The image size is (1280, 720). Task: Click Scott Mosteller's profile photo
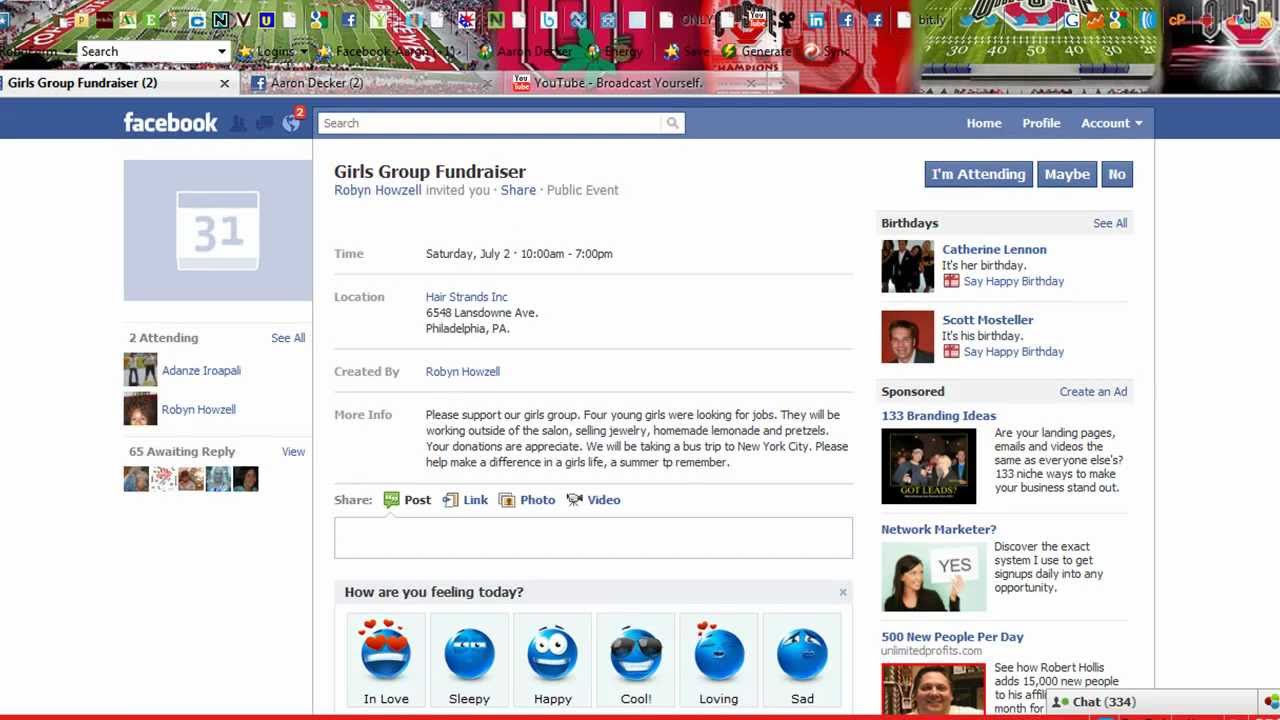click(907, 337)
